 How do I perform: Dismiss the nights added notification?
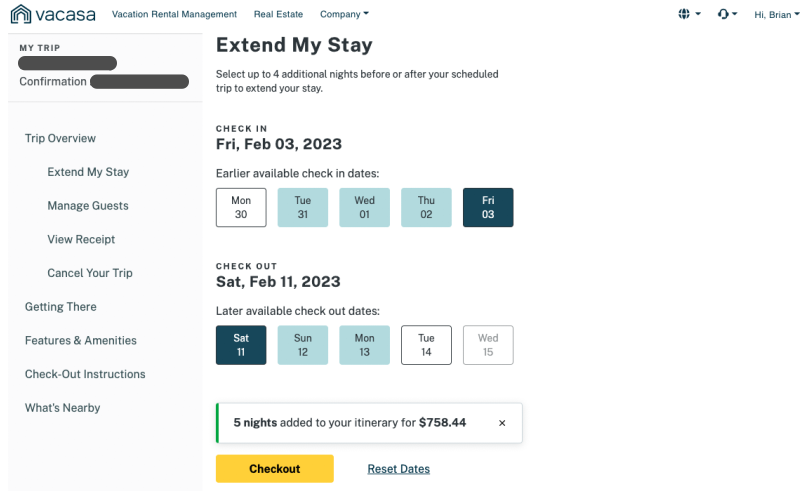pos(502,423)
